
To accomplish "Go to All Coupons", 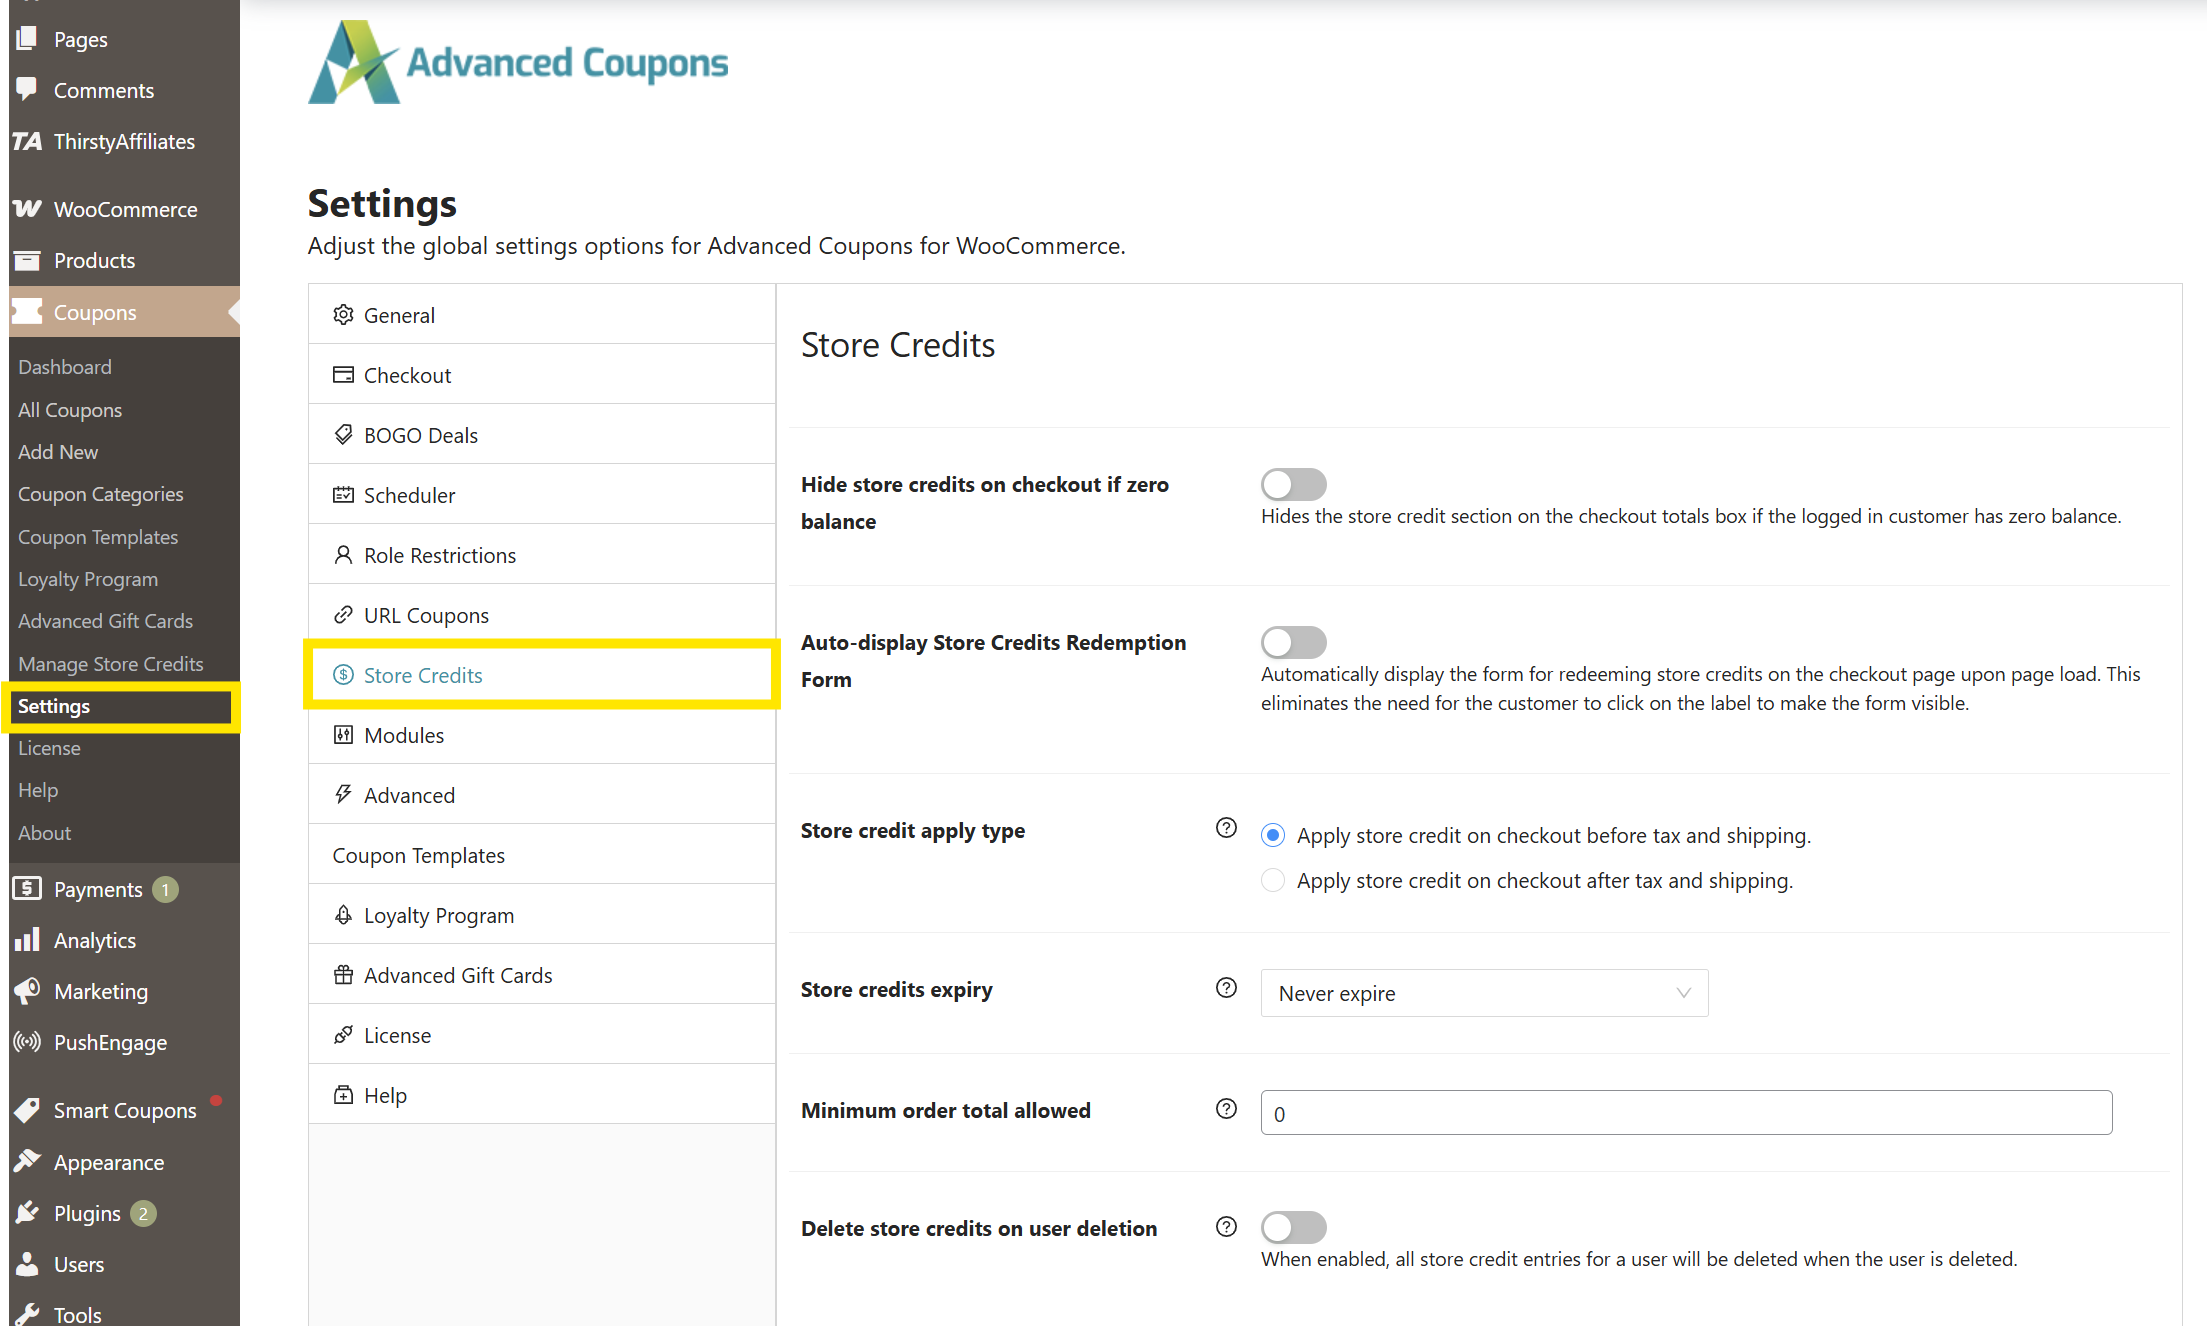I will (70, 410).
